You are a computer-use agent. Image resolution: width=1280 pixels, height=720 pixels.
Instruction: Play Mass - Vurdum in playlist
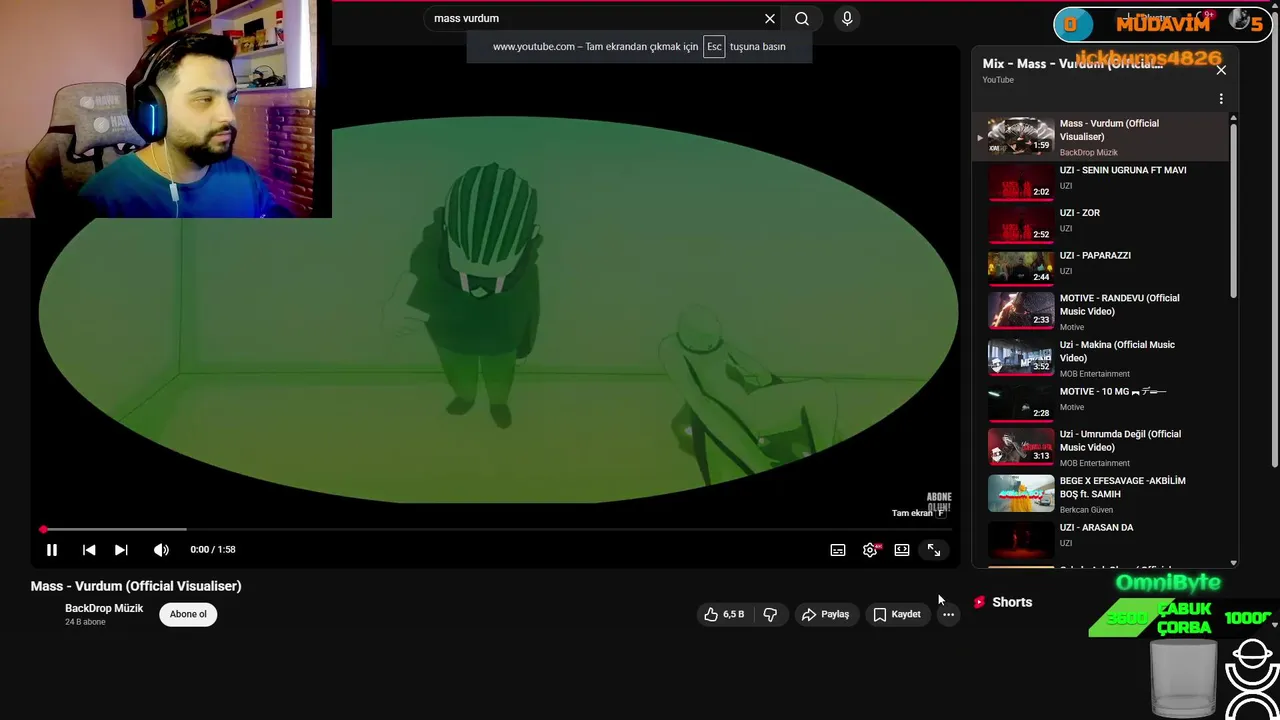click(x=1100, y=137)
